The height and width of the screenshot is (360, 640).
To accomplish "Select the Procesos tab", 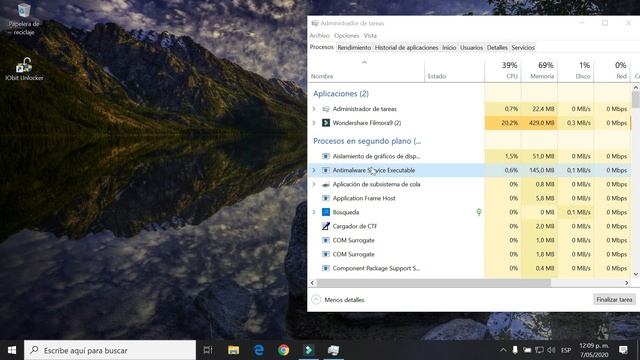I will tap(322, 47).
